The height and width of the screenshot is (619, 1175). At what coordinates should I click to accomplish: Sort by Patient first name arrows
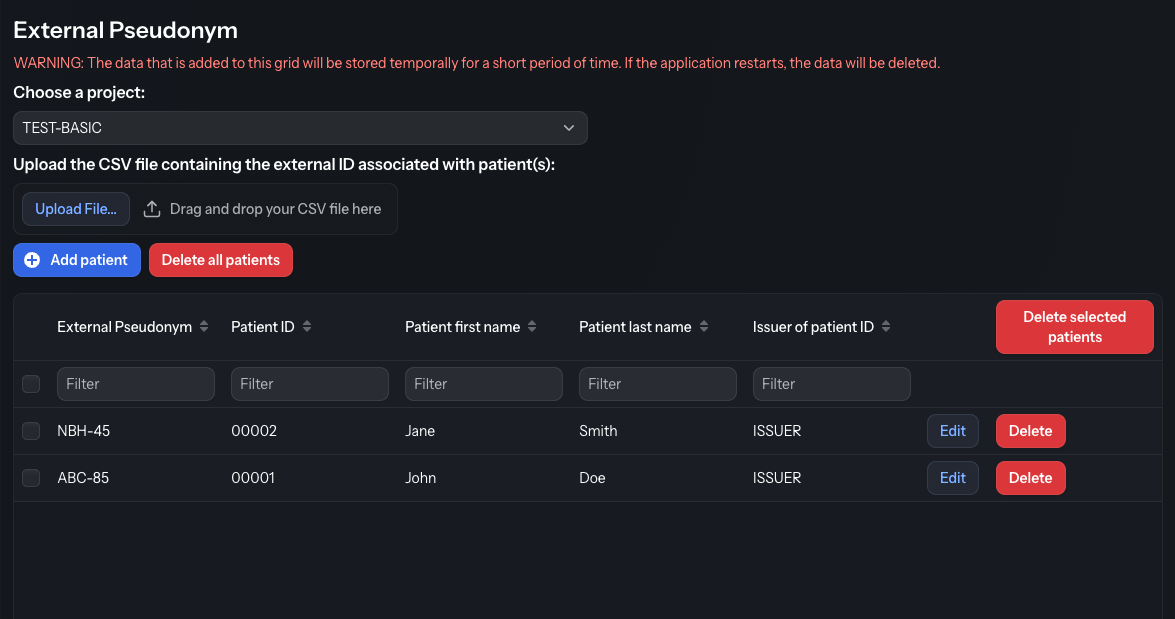pos(532,327)
